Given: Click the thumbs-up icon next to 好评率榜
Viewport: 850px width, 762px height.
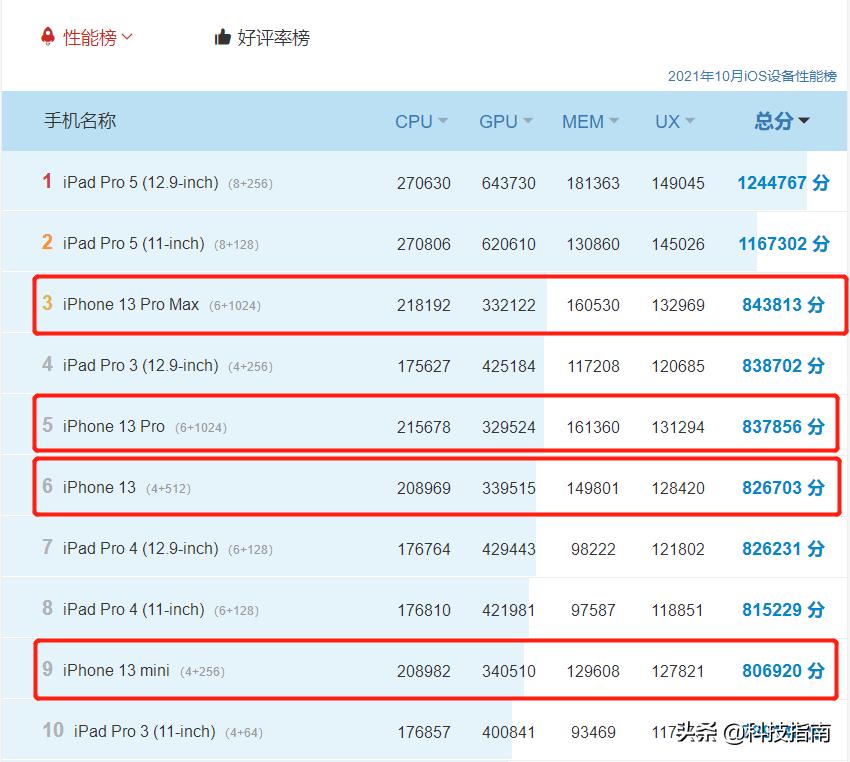Looking at the screenshot, I should [x=222, y=36].
